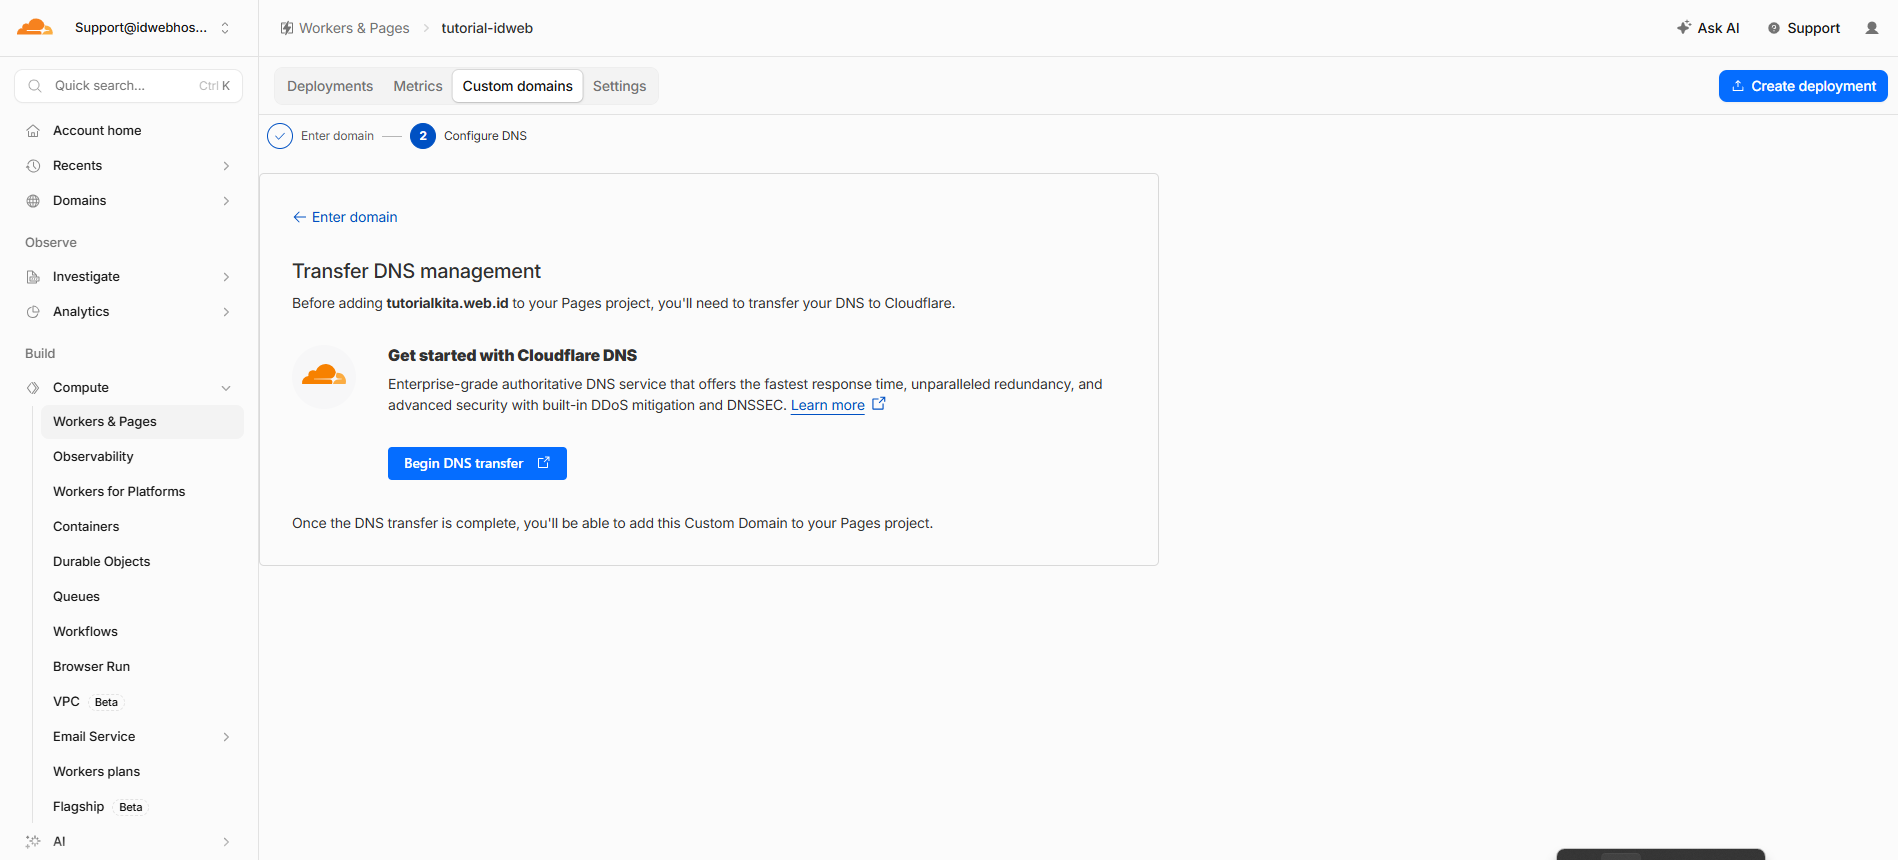Image resolution: width=1898 pixels, height=860 pixels.
Task: Collapse the Compute section chevron
Action: pos(226,388)
